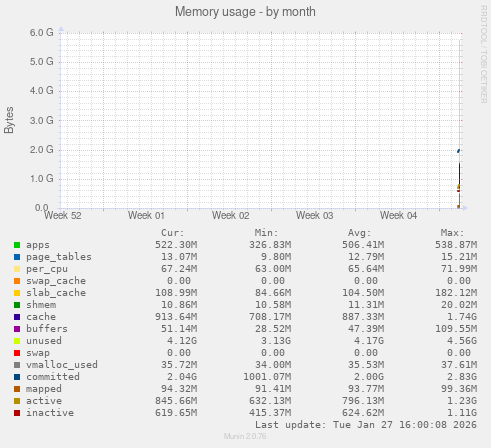
Task: Click apps current value 522.30M
Action: (176, 245)
